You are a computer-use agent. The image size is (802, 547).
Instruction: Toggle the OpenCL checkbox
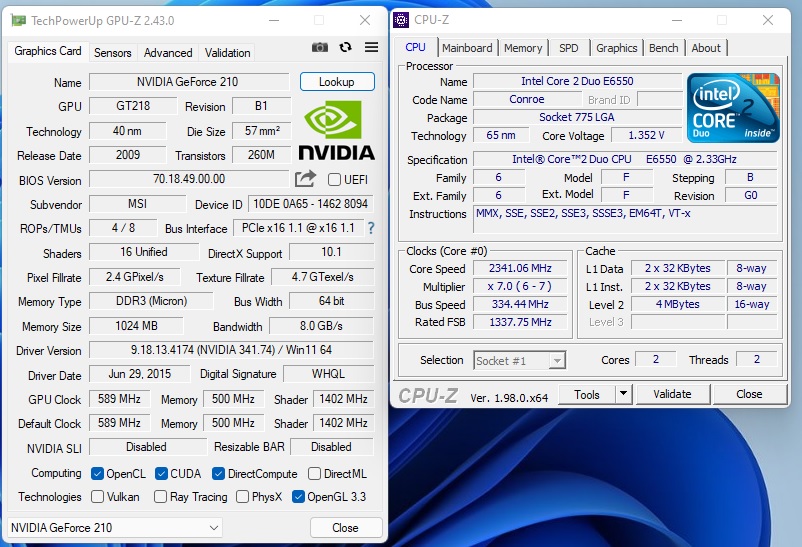coord(97,474)
